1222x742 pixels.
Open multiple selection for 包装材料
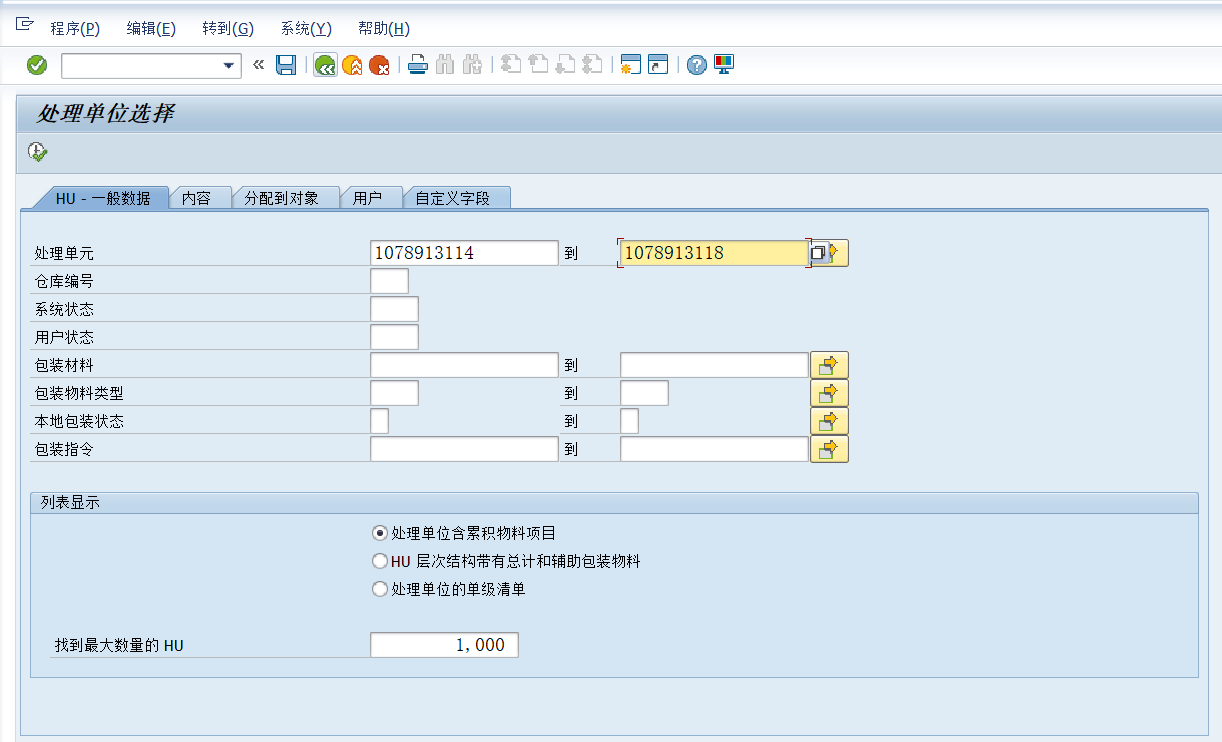(831, 364)
